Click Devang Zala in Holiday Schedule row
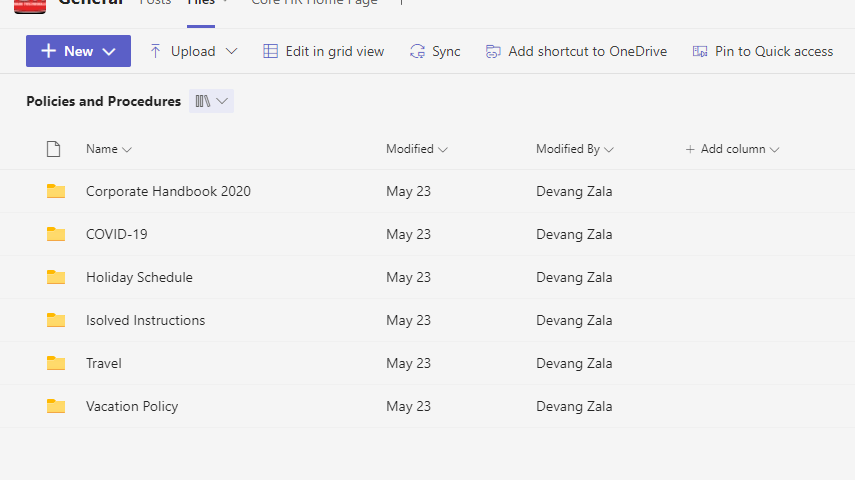The image size is (855, 480). pos(574,278)
